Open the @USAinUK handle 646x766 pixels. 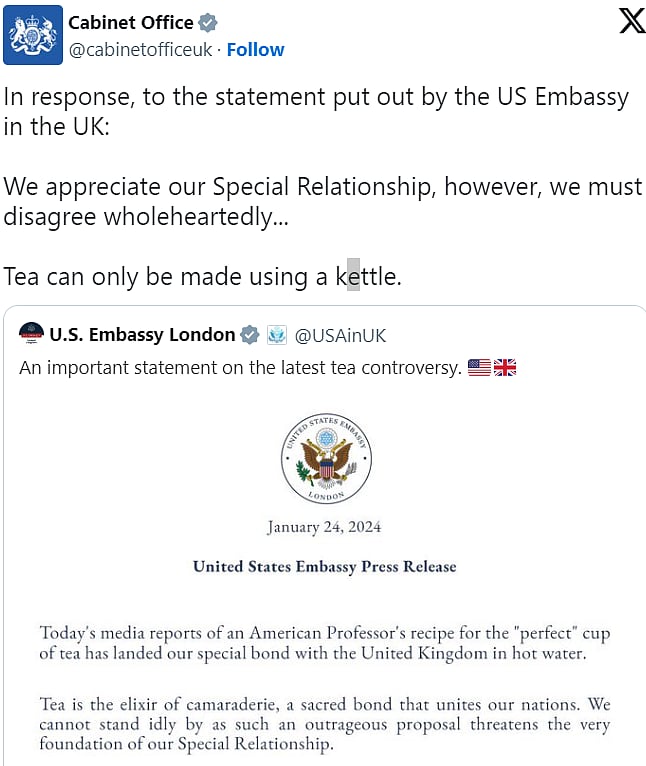(x=340, y=335)
